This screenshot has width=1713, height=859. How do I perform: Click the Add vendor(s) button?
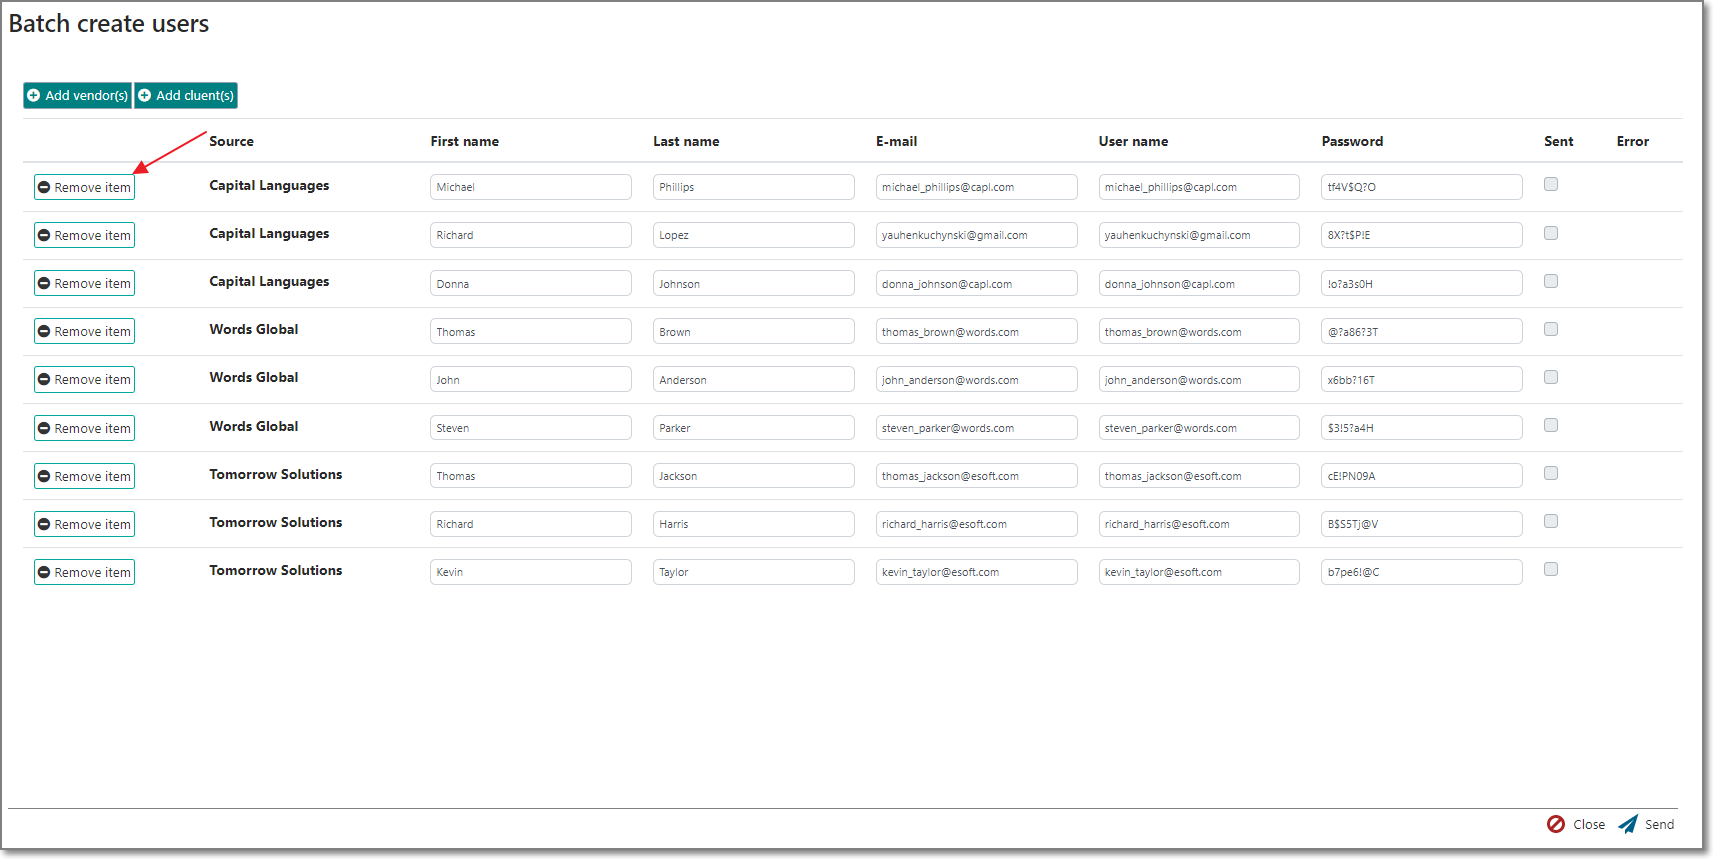point(78,95)
